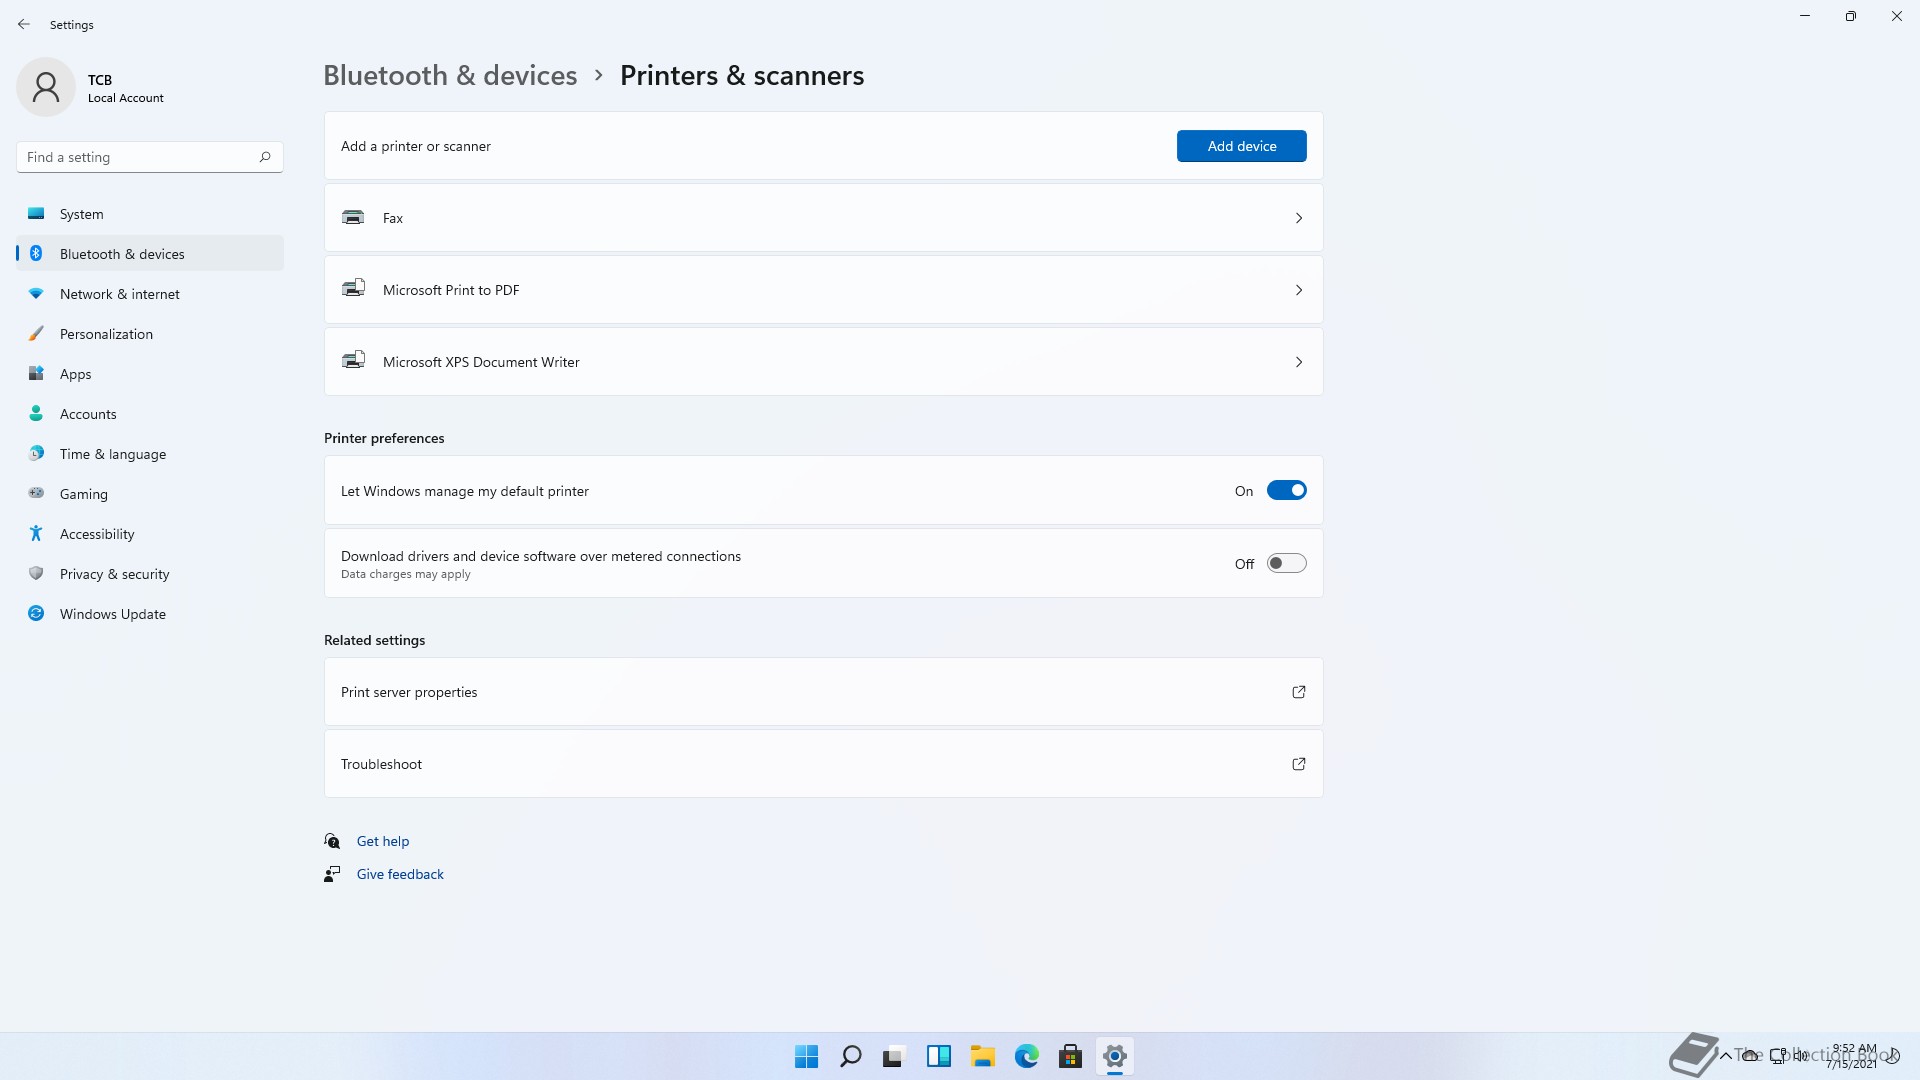Expand the Microsoft Print to PDF chevron
The image size is (1920, 1080).
1299,290
